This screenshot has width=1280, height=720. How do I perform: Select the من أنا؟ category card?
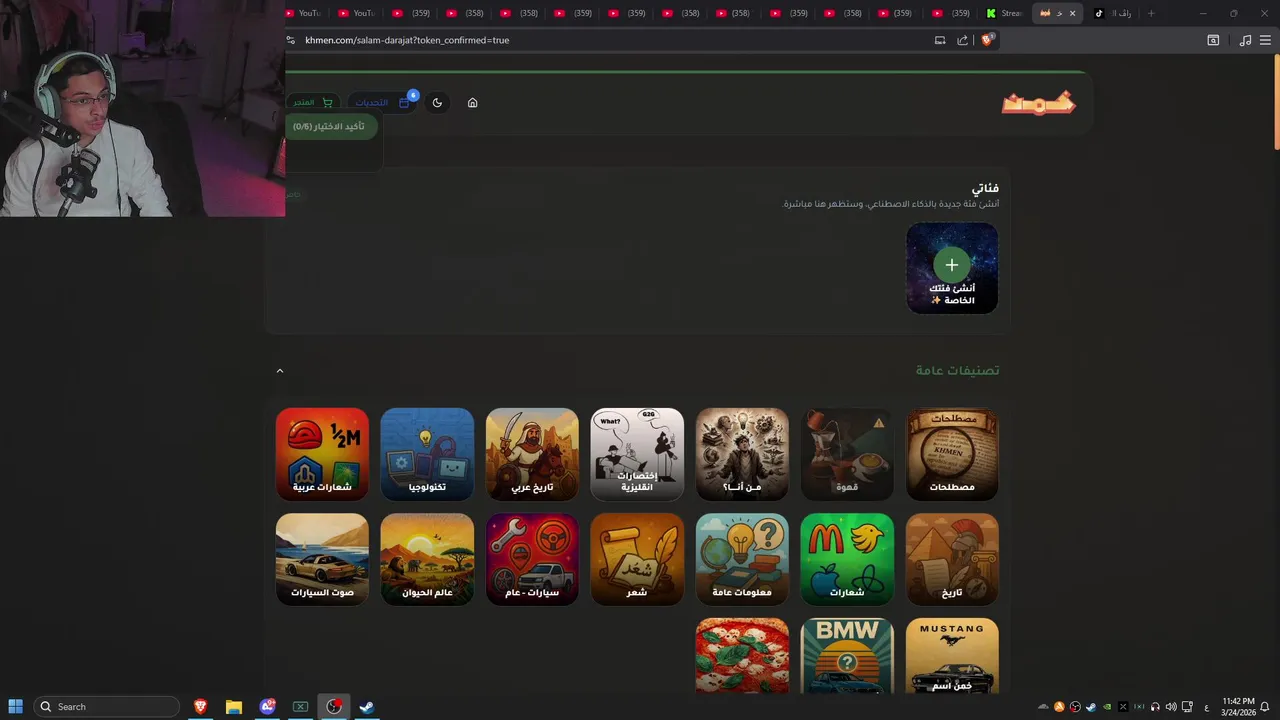(742, 454)
